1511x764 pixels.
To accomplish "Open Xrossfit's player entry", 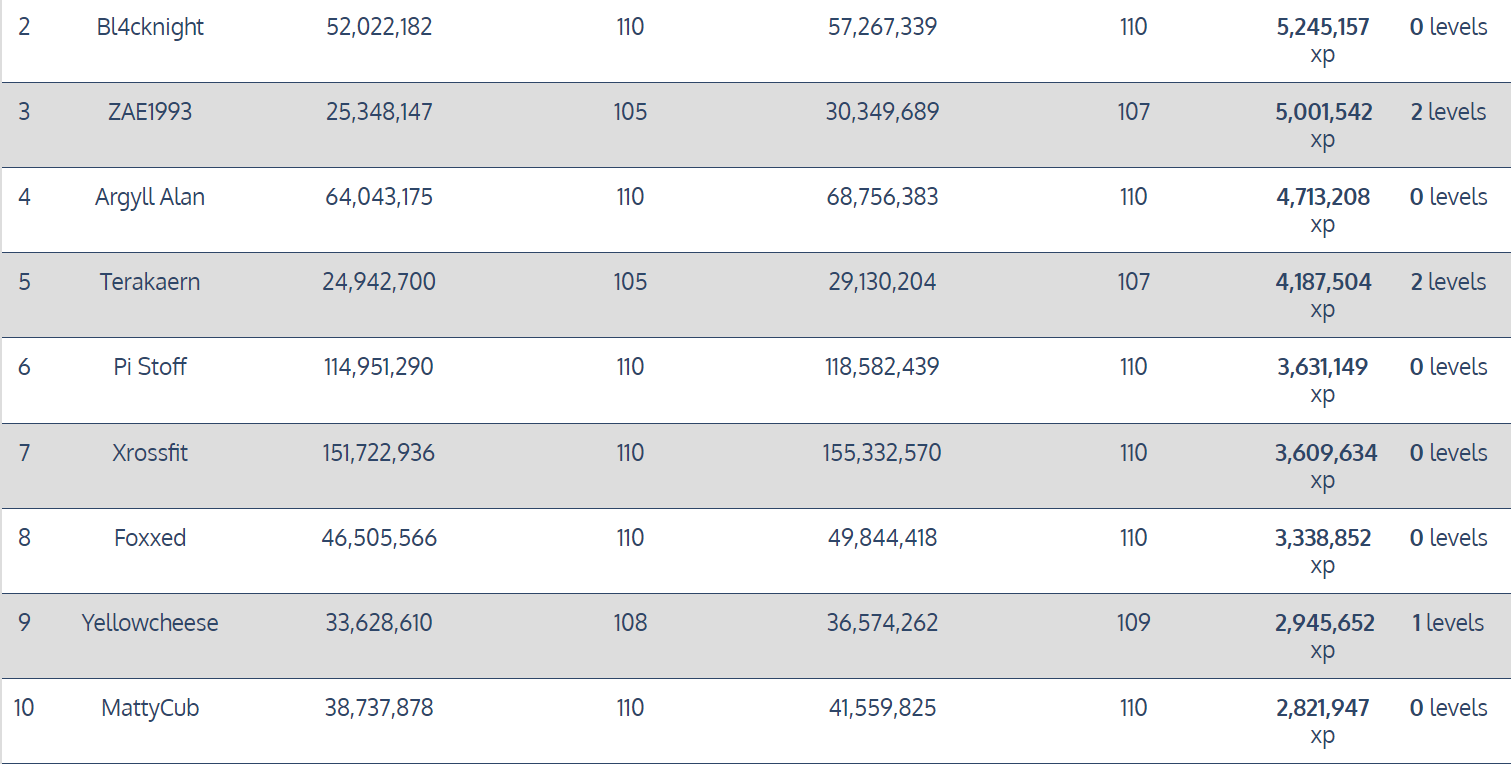I will pos(150,453).
